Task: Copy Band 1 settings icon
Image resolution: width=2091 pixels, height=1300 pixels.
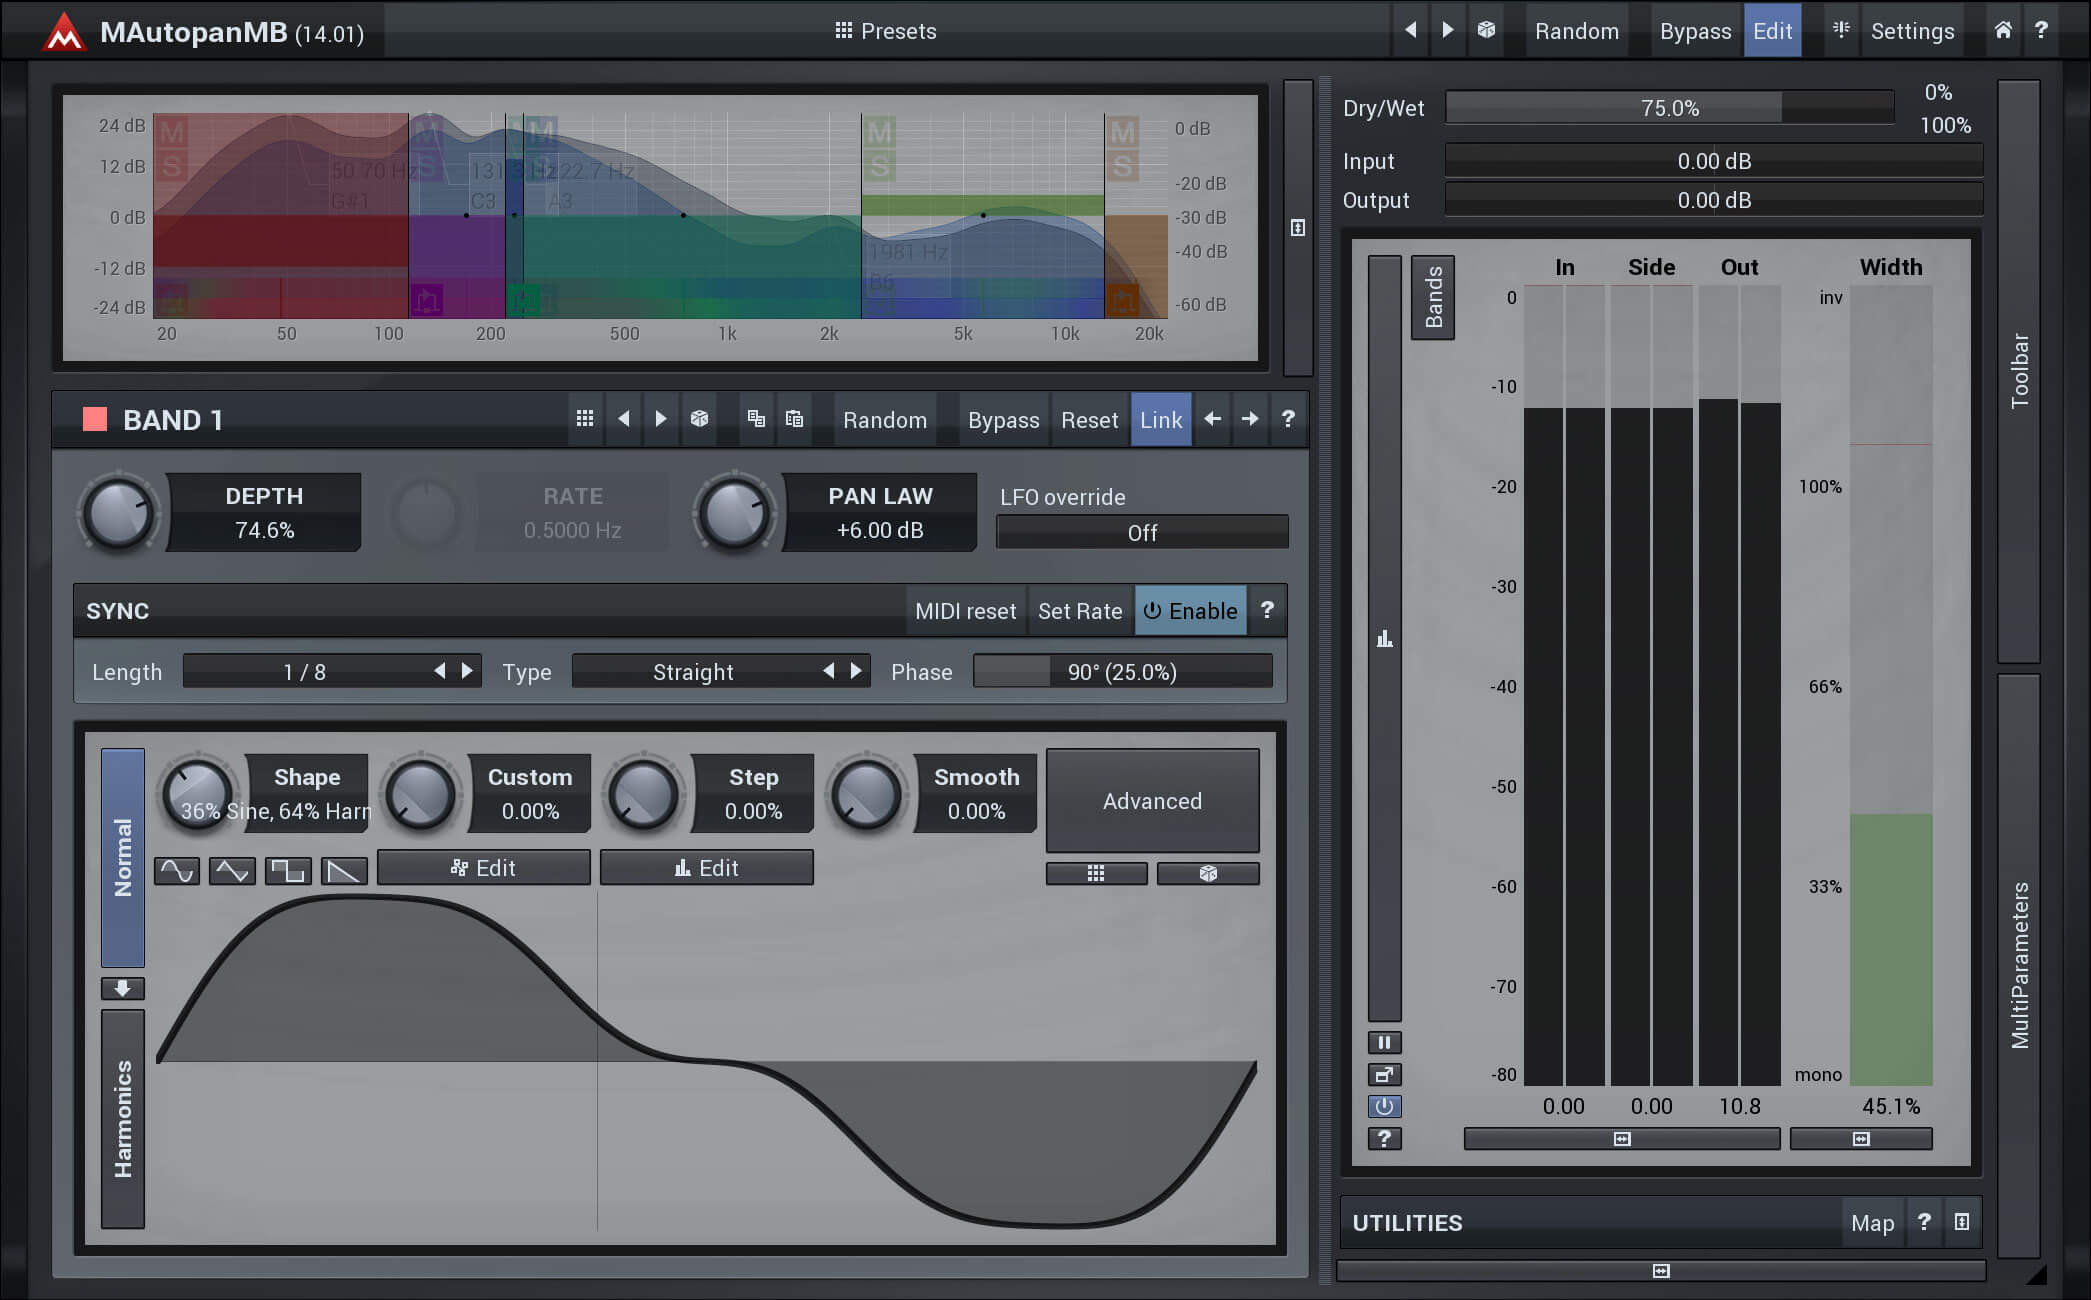Action: click(756, 419)
